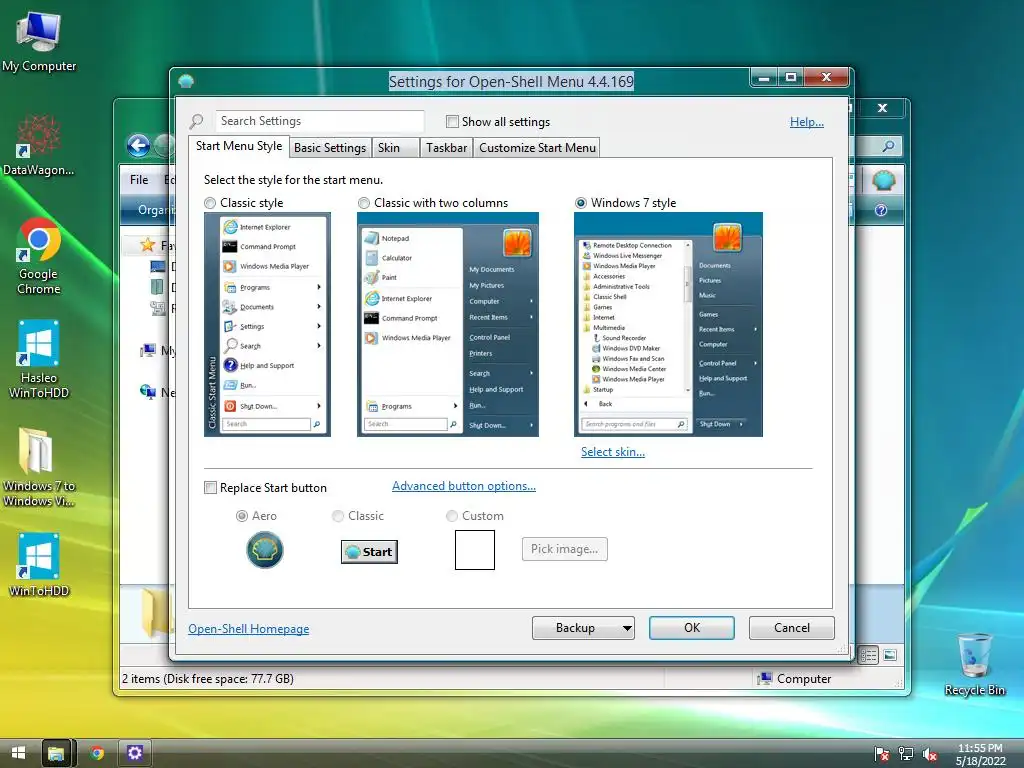Screen dimensions: 1024x768
Task: Open the Hasleo WinToHDD desktop shortcut
Action: click(39, 359)
